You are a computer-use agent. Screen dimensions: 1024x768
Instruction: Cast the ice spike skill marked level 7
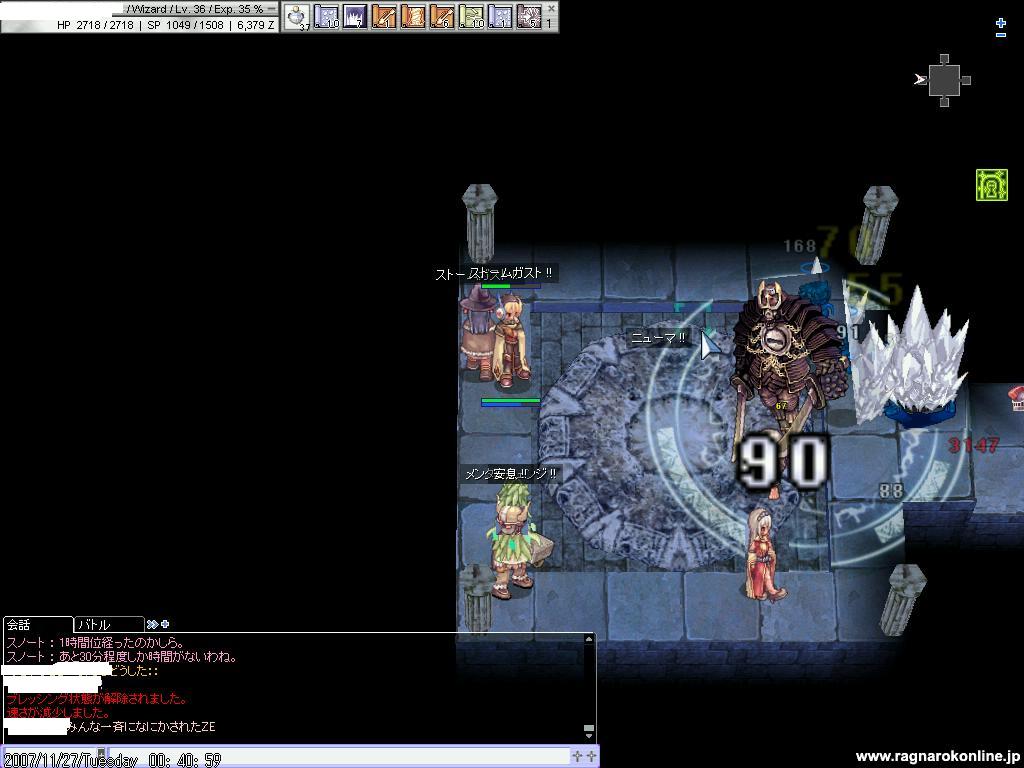click(x=355, y=16)
